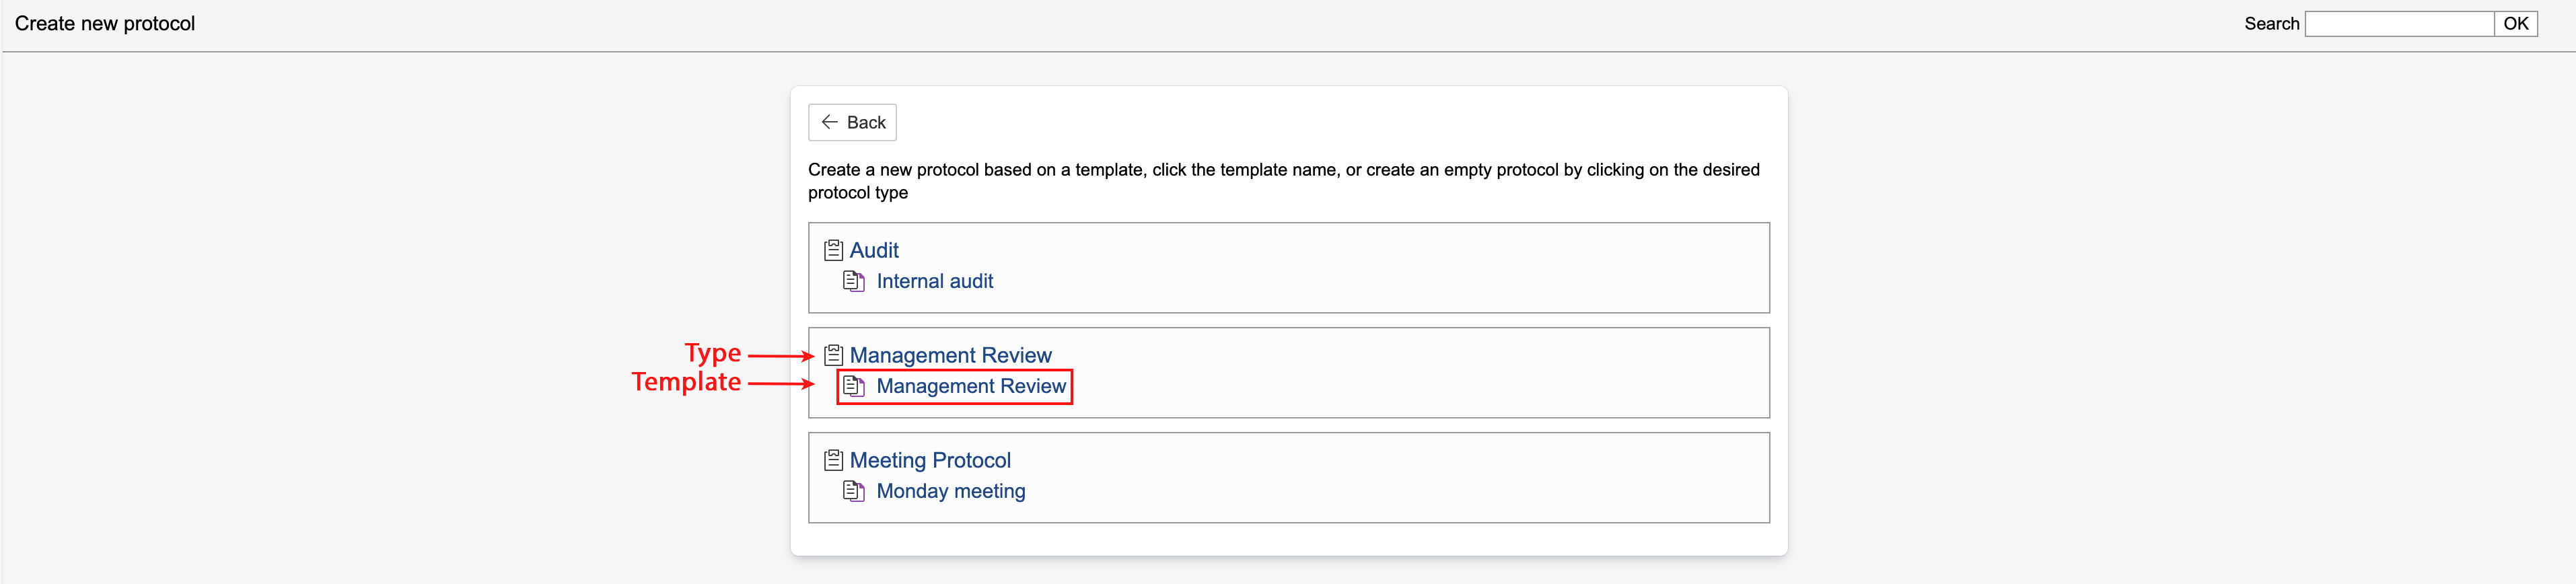The width and height of the screenshot is (2576, 584).
Task: Open the boxed Management Review template link
Action: [x=970, y=386]
